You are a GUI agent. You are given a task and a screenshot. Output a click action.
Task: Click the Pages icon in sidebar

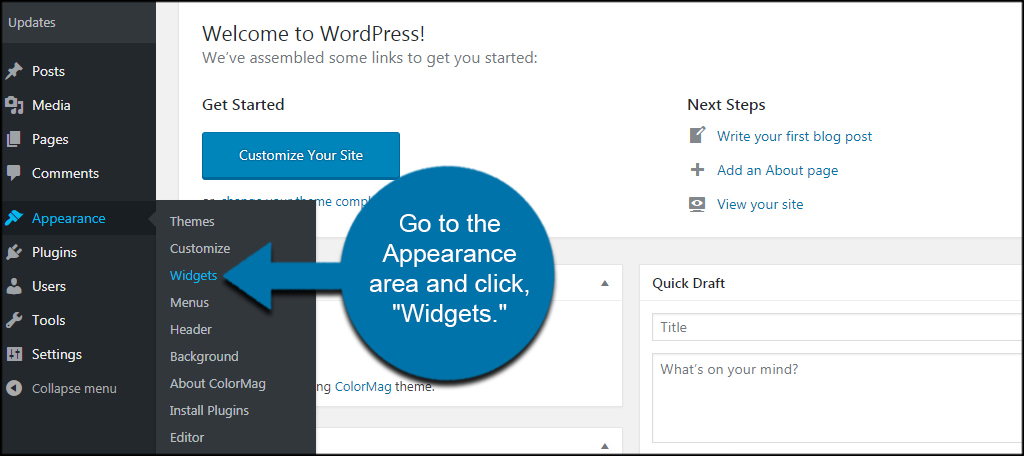pyautogui.click(x=14, y=139)
